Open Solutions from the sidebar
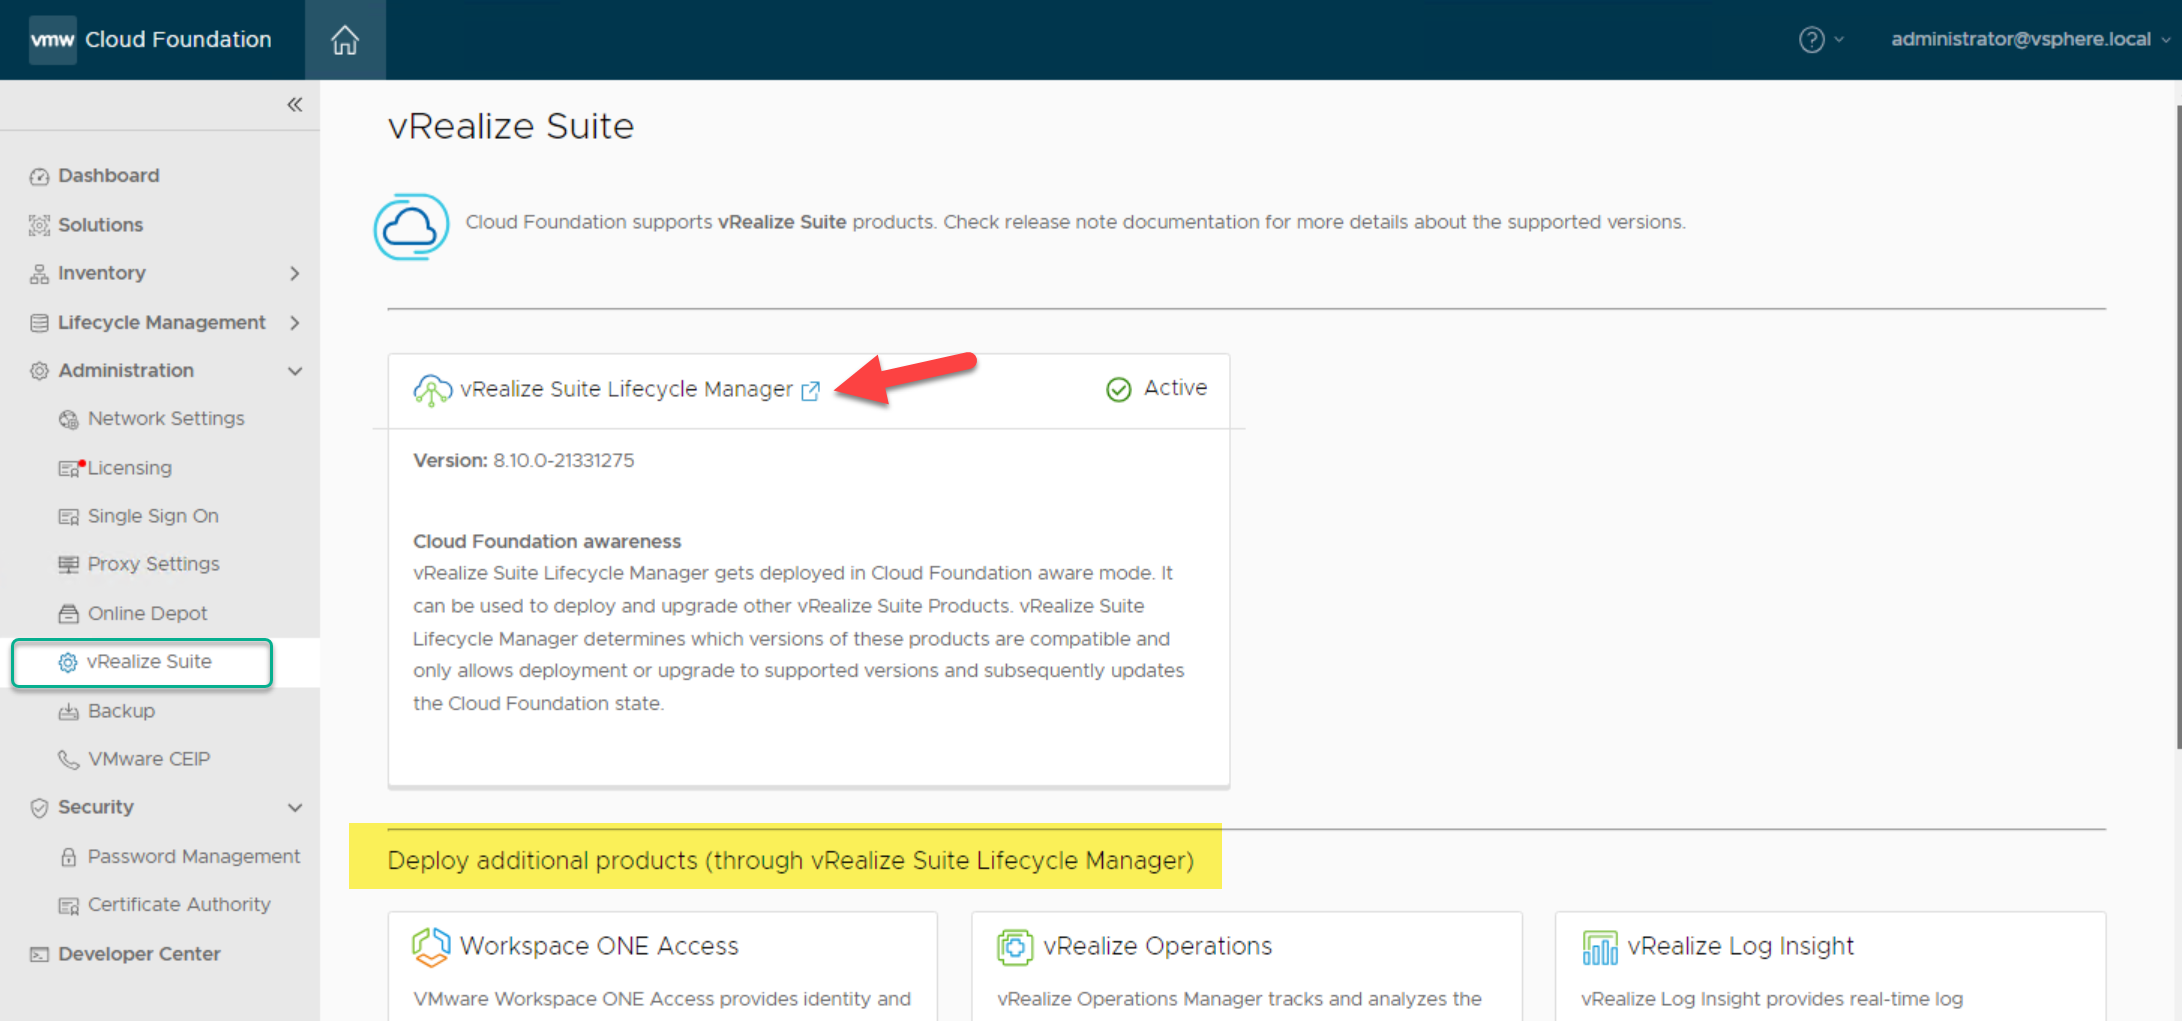The height and width of the screenshot is (1021, 2182). [100, 225]
